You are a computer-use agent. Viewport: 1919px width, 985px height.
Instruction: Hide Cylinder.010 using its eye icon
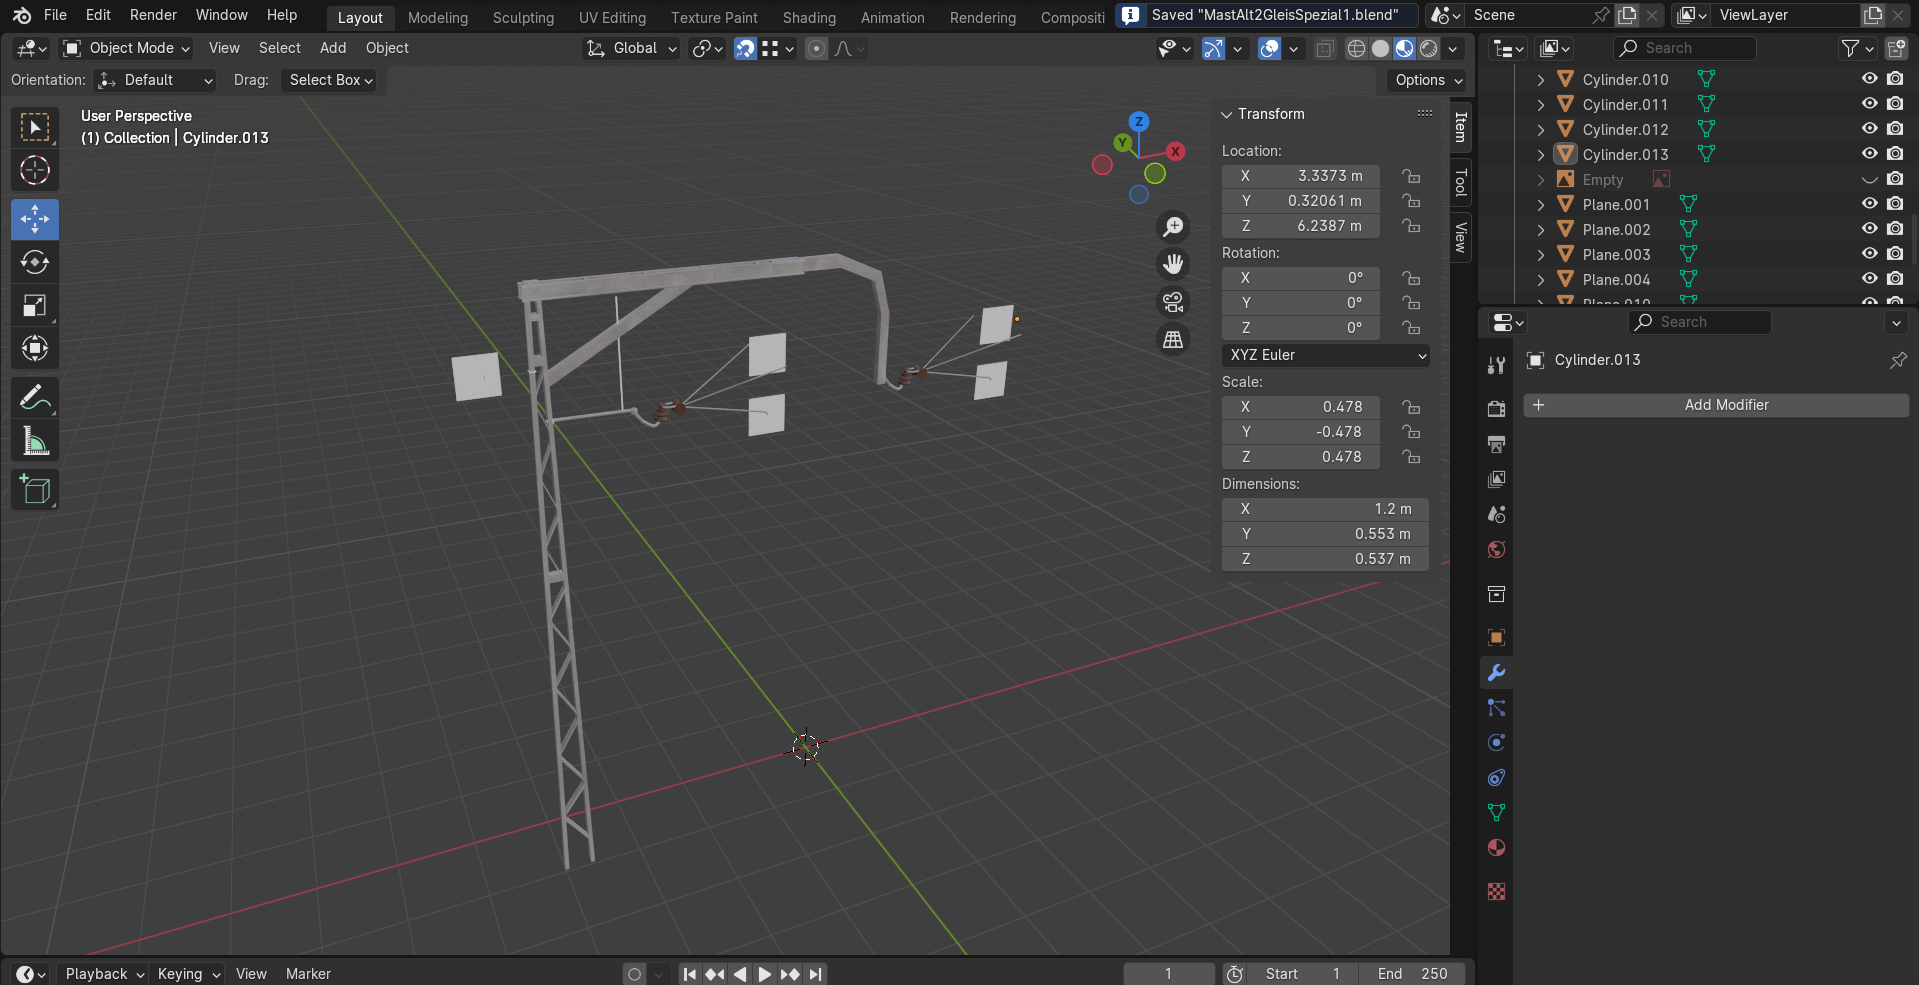coord(1869,79)
